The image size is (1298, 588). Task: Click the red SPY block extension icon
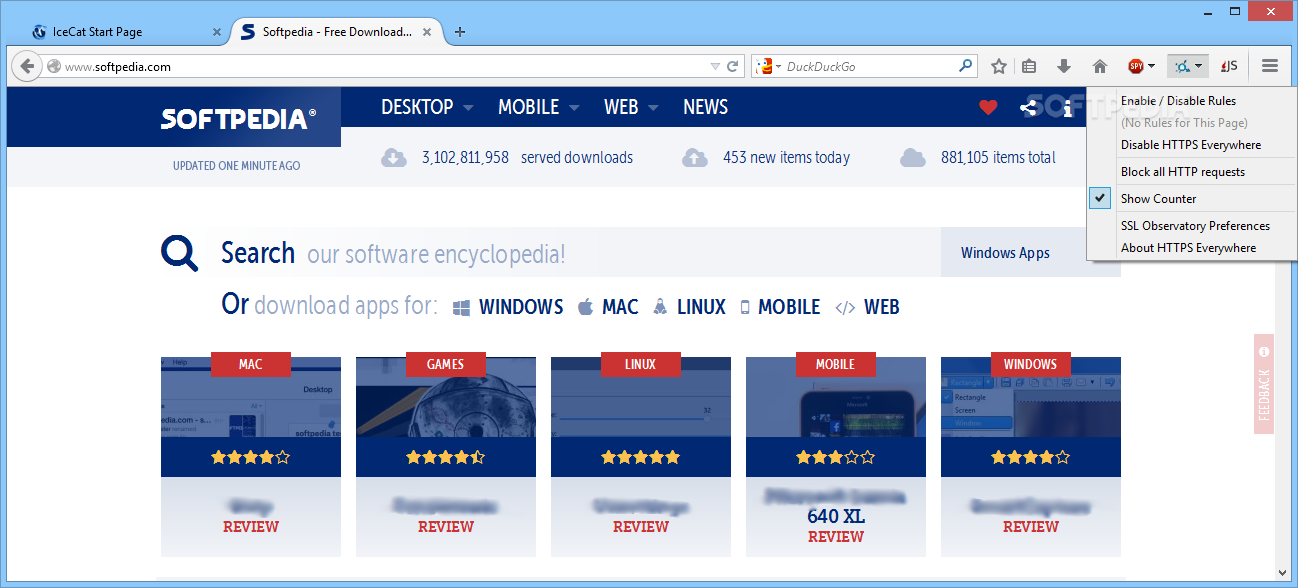point(1136,67)
